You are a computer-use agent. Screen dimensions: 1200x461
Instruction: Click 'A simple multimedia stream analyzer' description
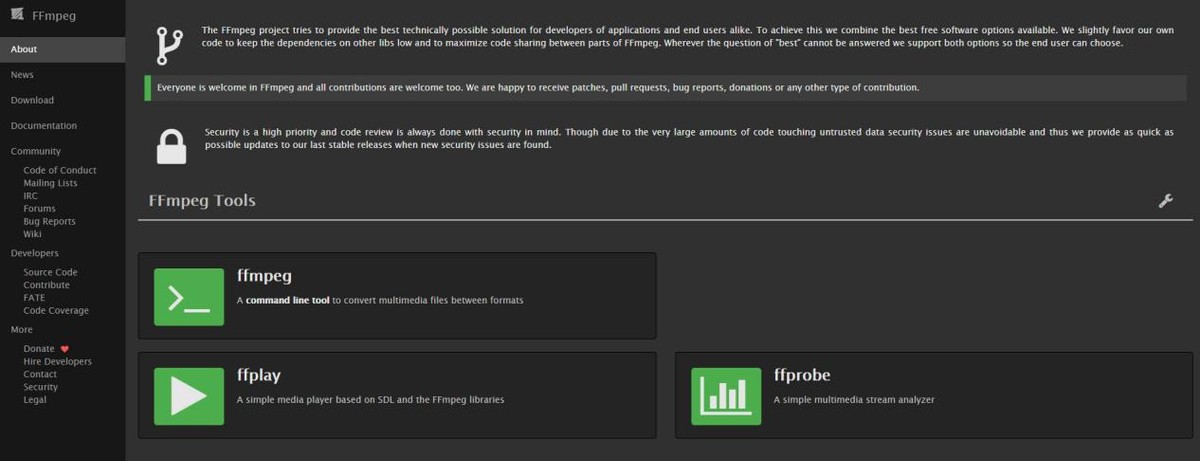pyautogui.click(x=854, y=400)
